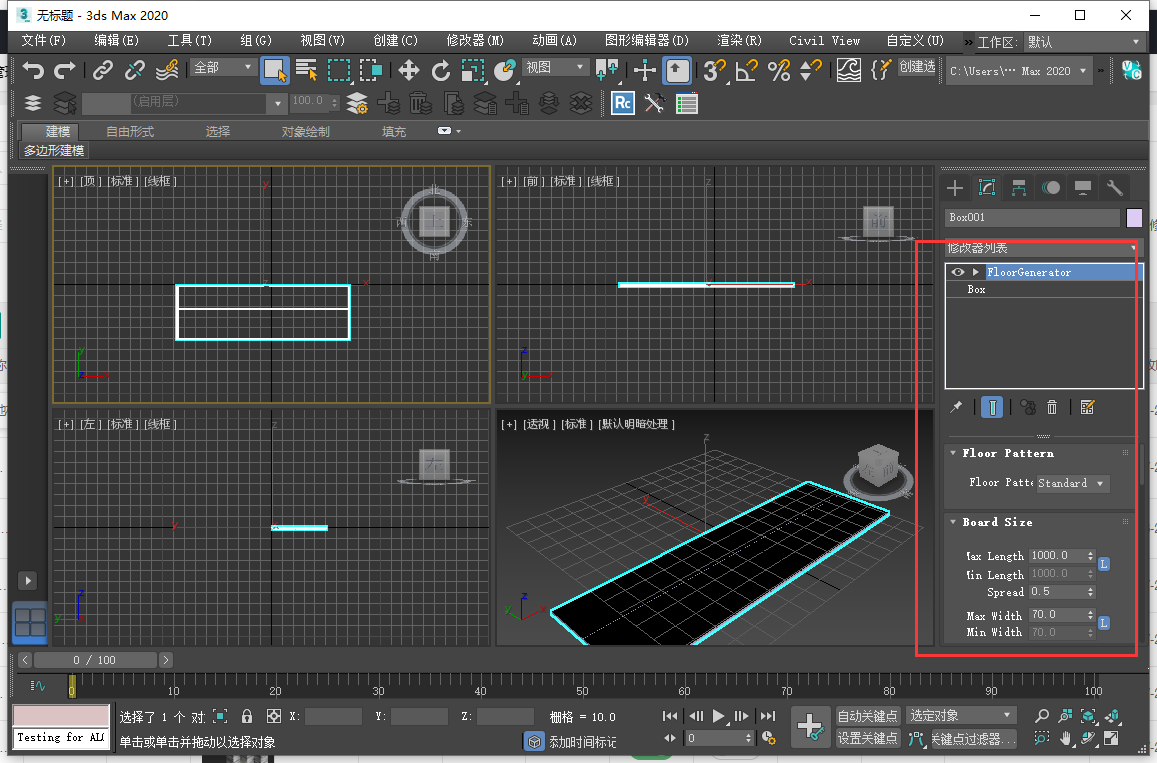Screen dimensions: 1157x763
Task: Toggle selection lock padlock icon
Action: [247, 716]
